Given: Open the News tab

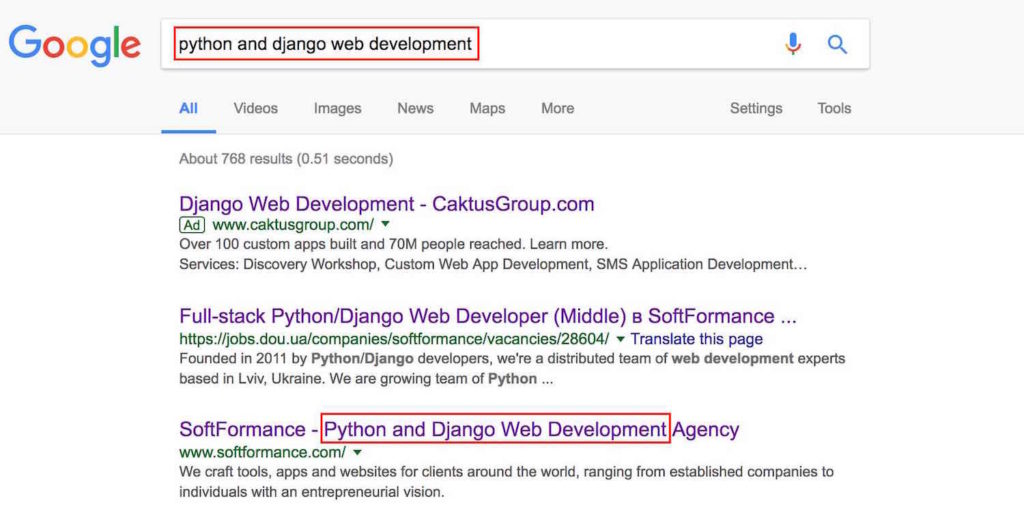Looking at the screenshot, I should coord(415,108).
